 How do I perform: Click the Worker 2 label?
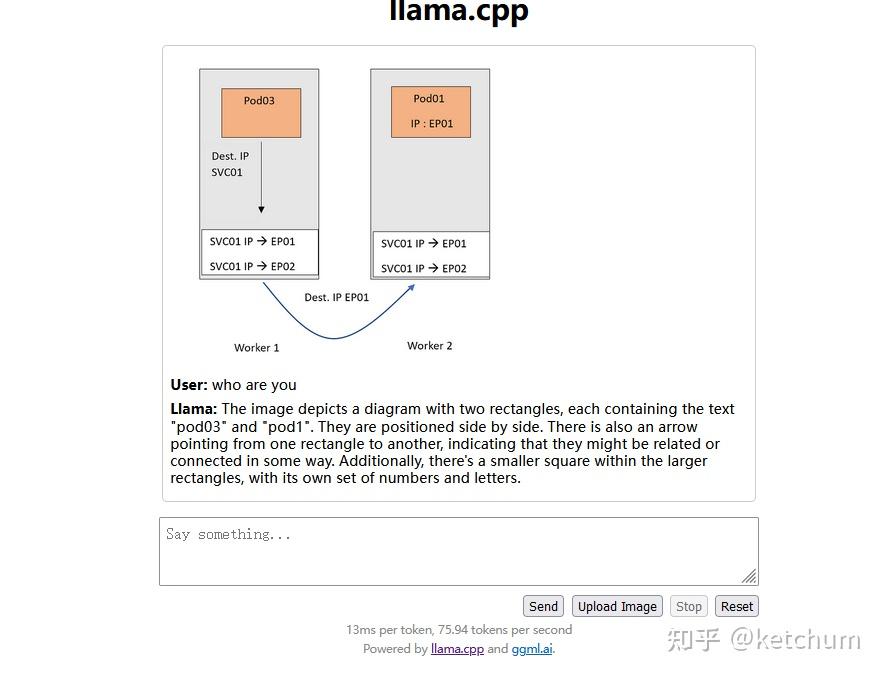coord(429,345)
